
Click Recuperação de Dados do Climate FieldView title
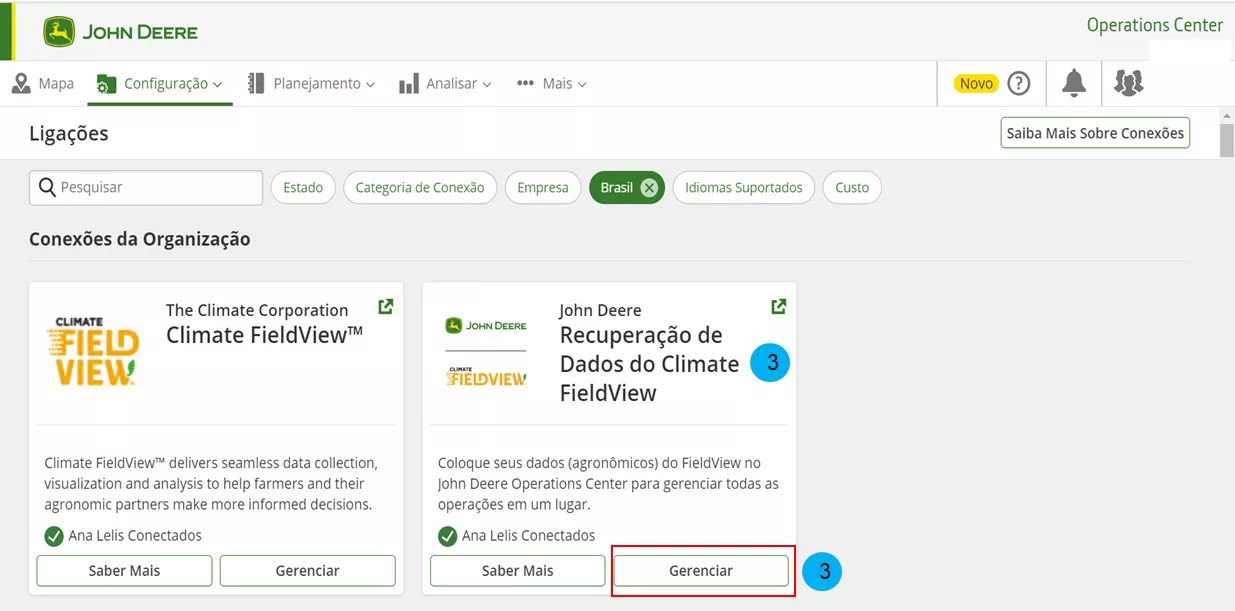coord(649,364)
